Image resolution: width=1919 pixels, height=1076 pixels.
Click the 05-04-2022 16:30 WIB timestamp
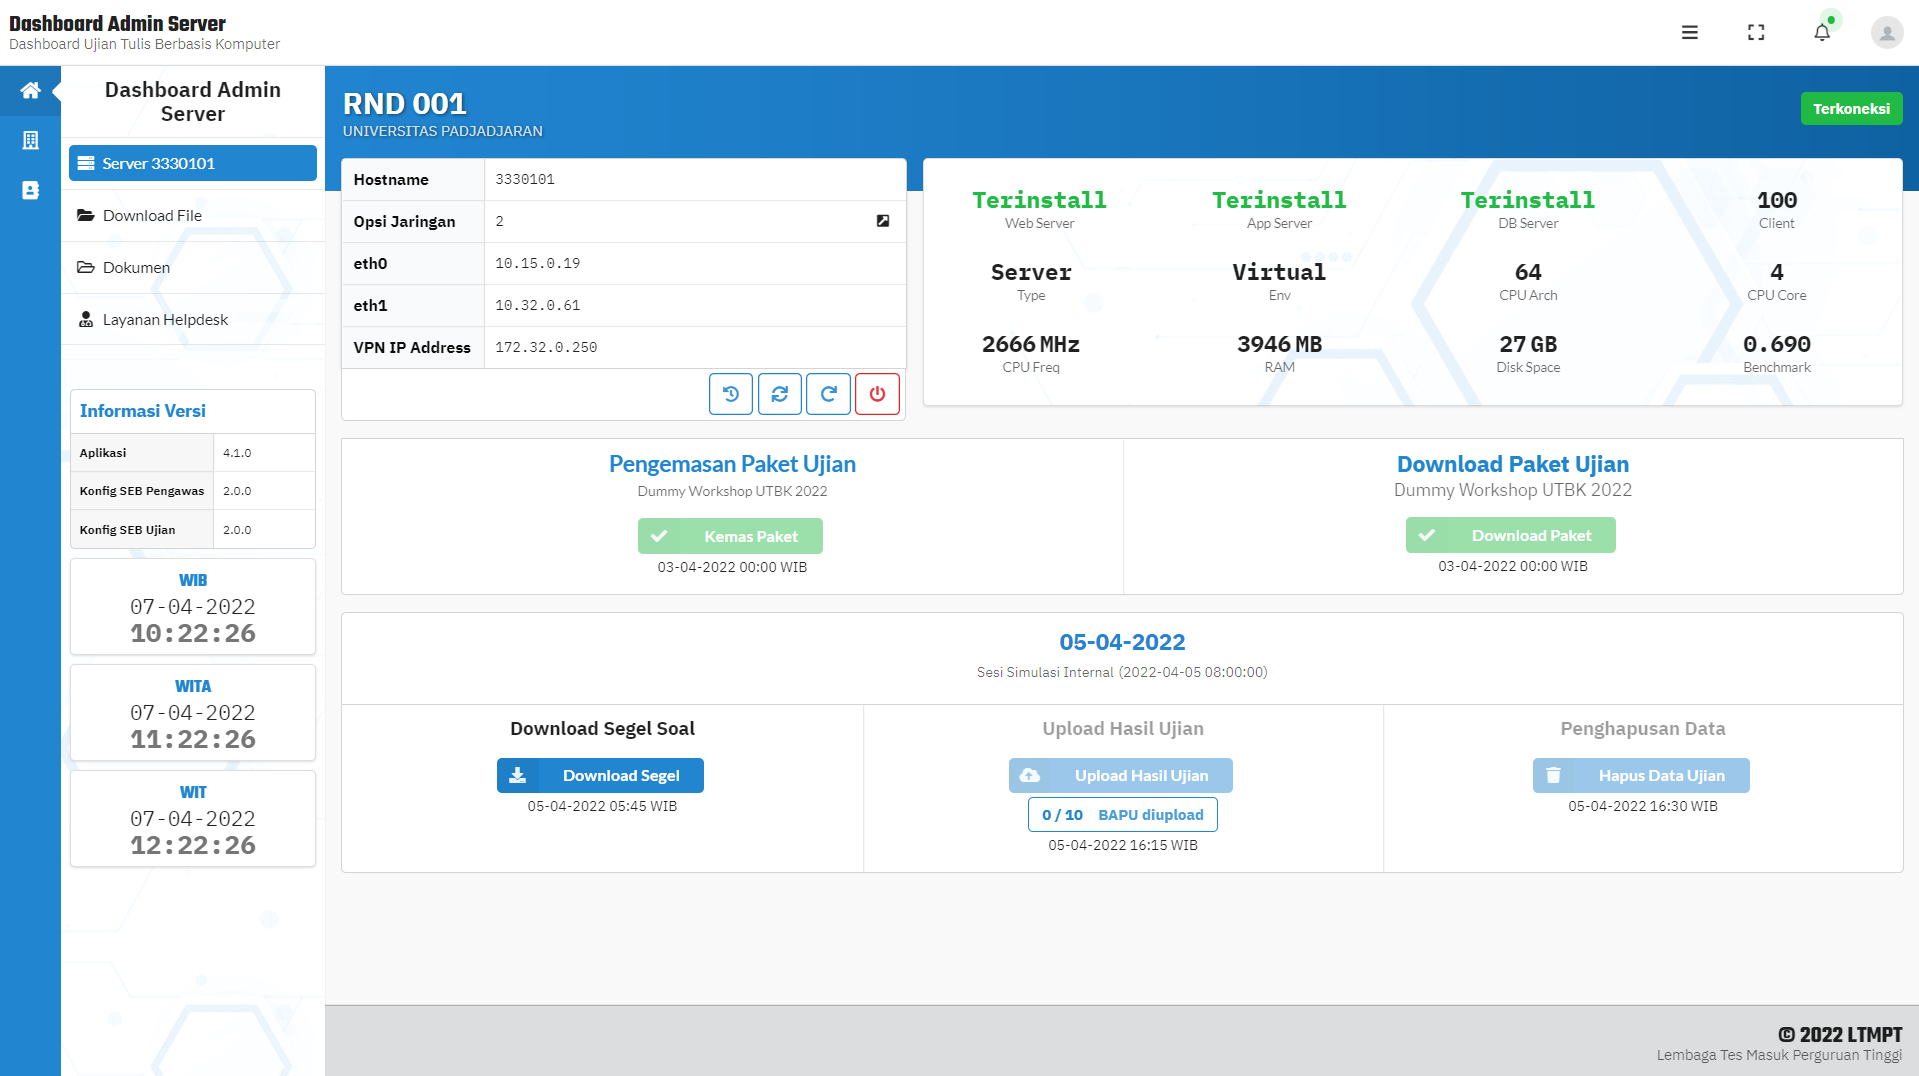click(1643, 806)
